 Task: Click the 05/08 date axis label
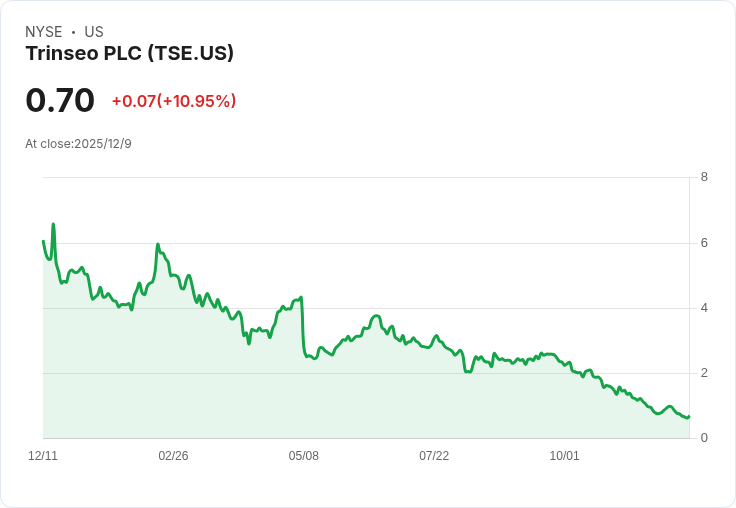304,456
